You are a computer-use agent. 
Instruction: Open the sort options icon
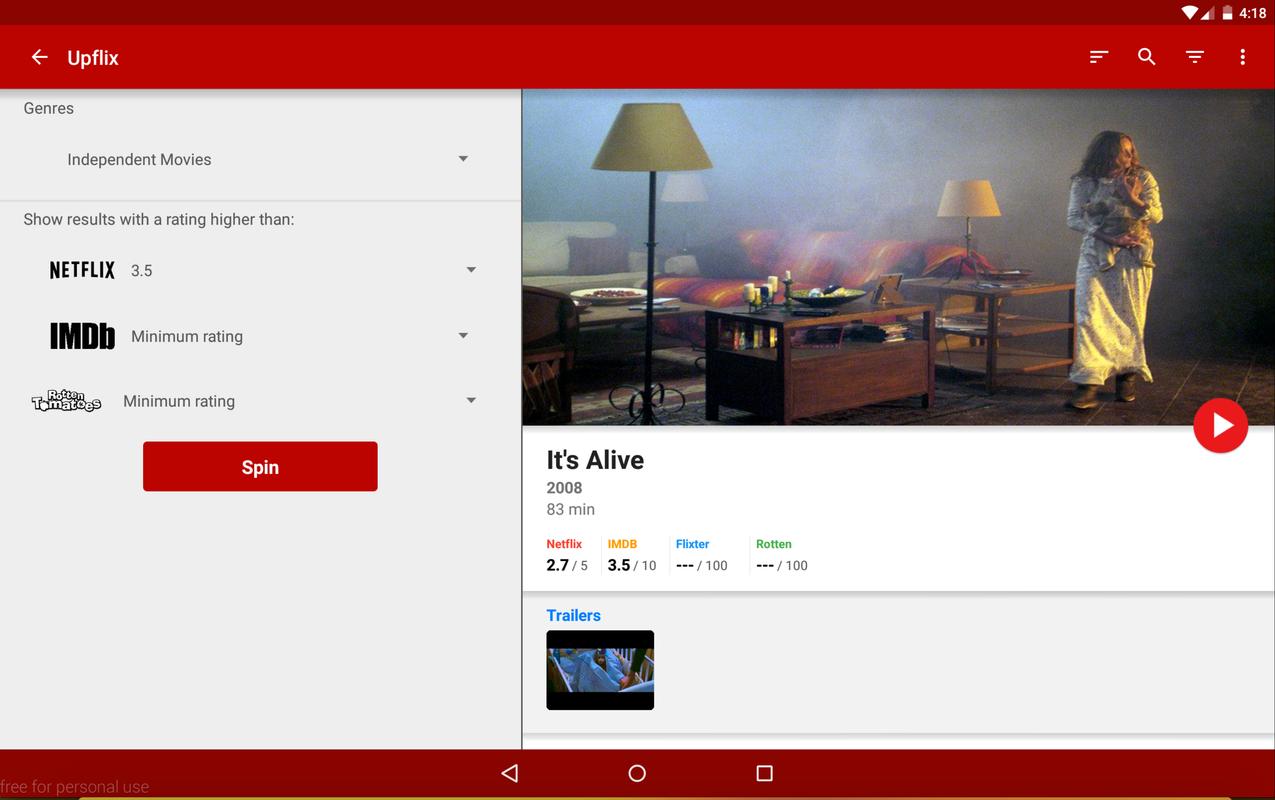1099,57
